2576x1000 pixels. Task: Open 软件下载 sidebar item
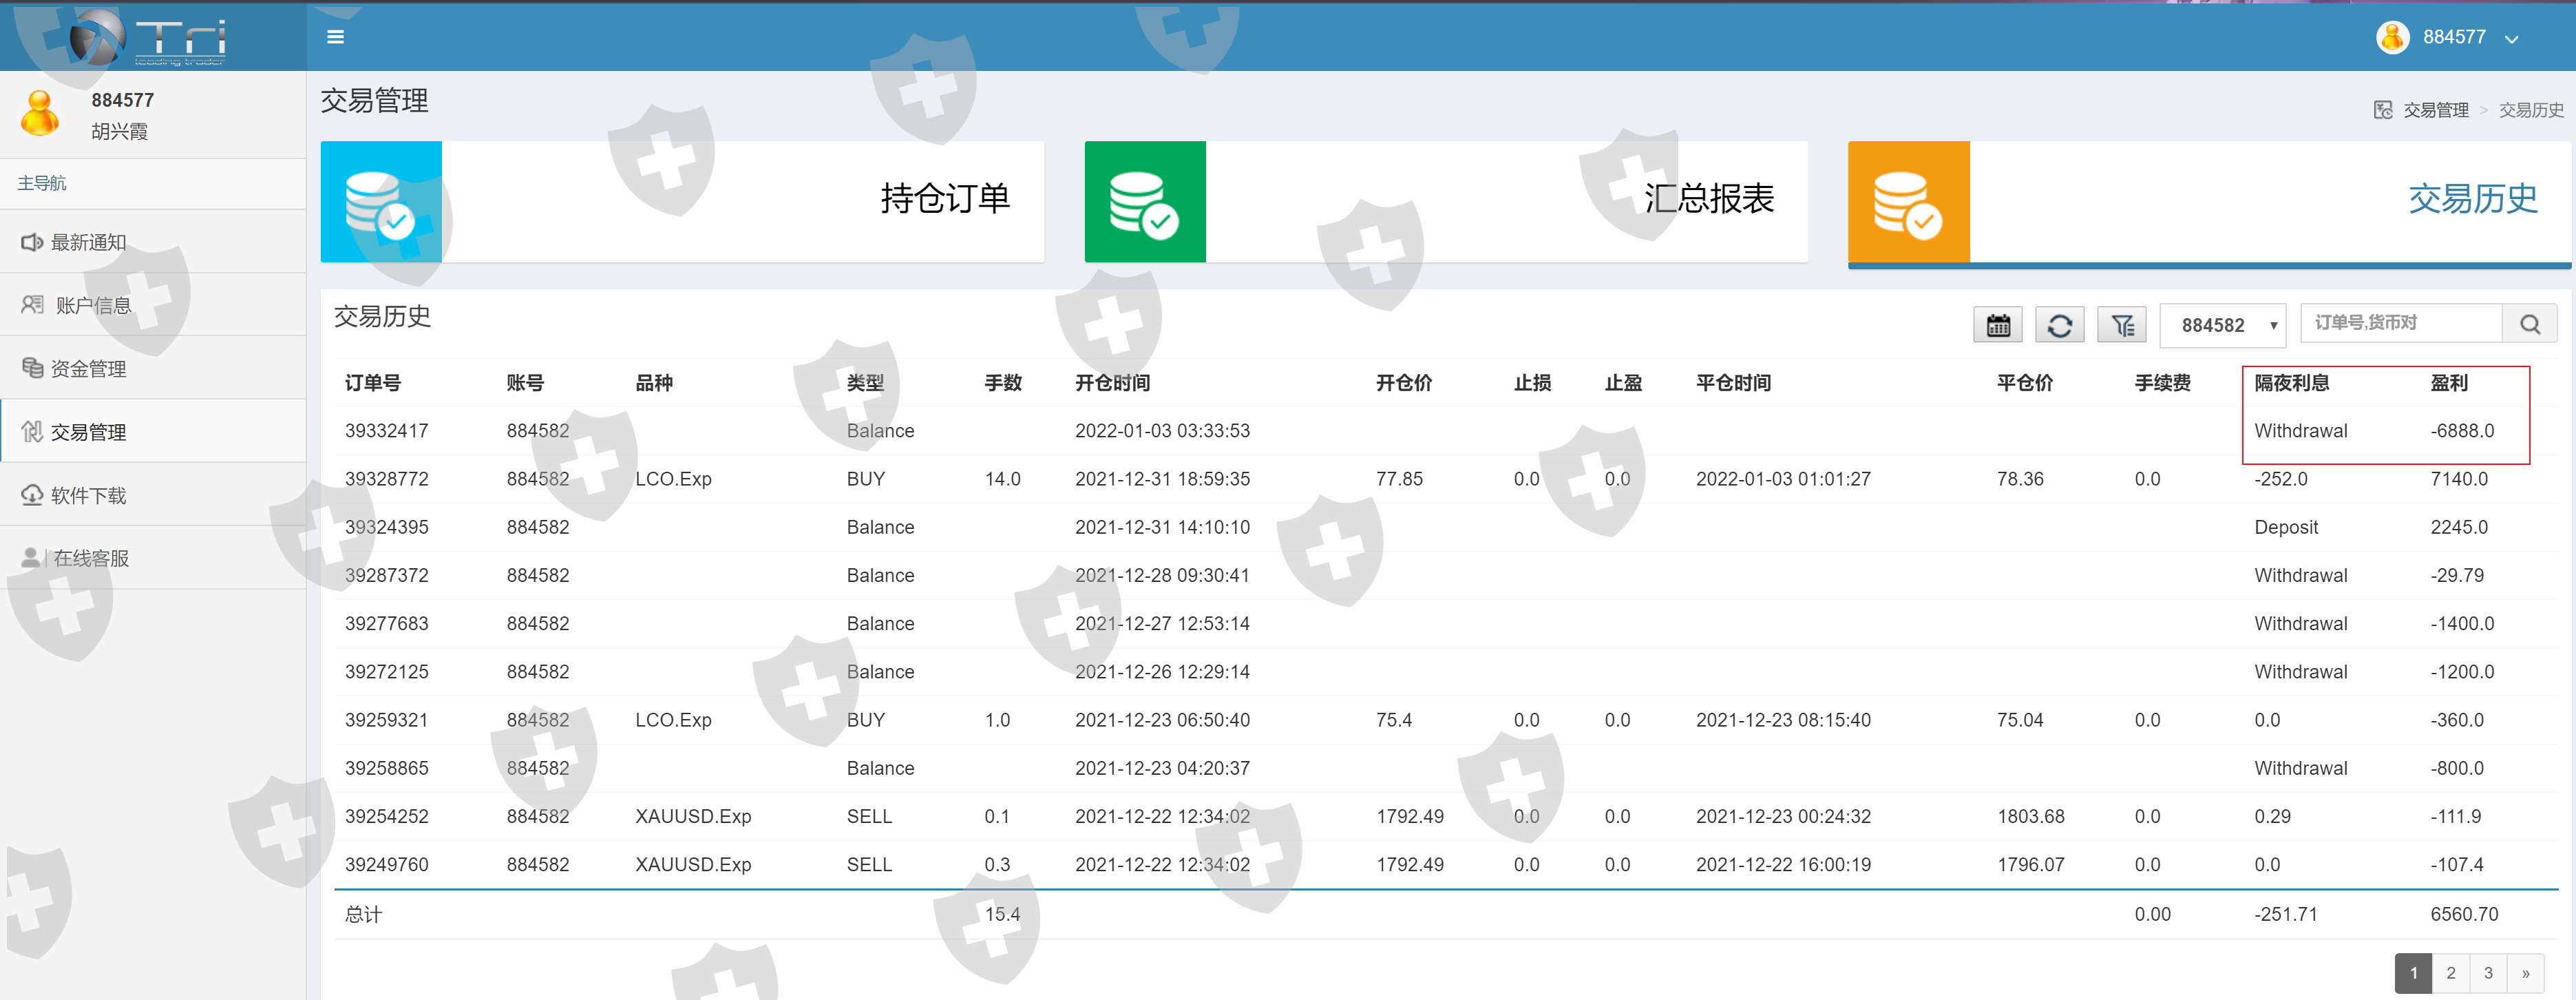(x=88, y=495)
